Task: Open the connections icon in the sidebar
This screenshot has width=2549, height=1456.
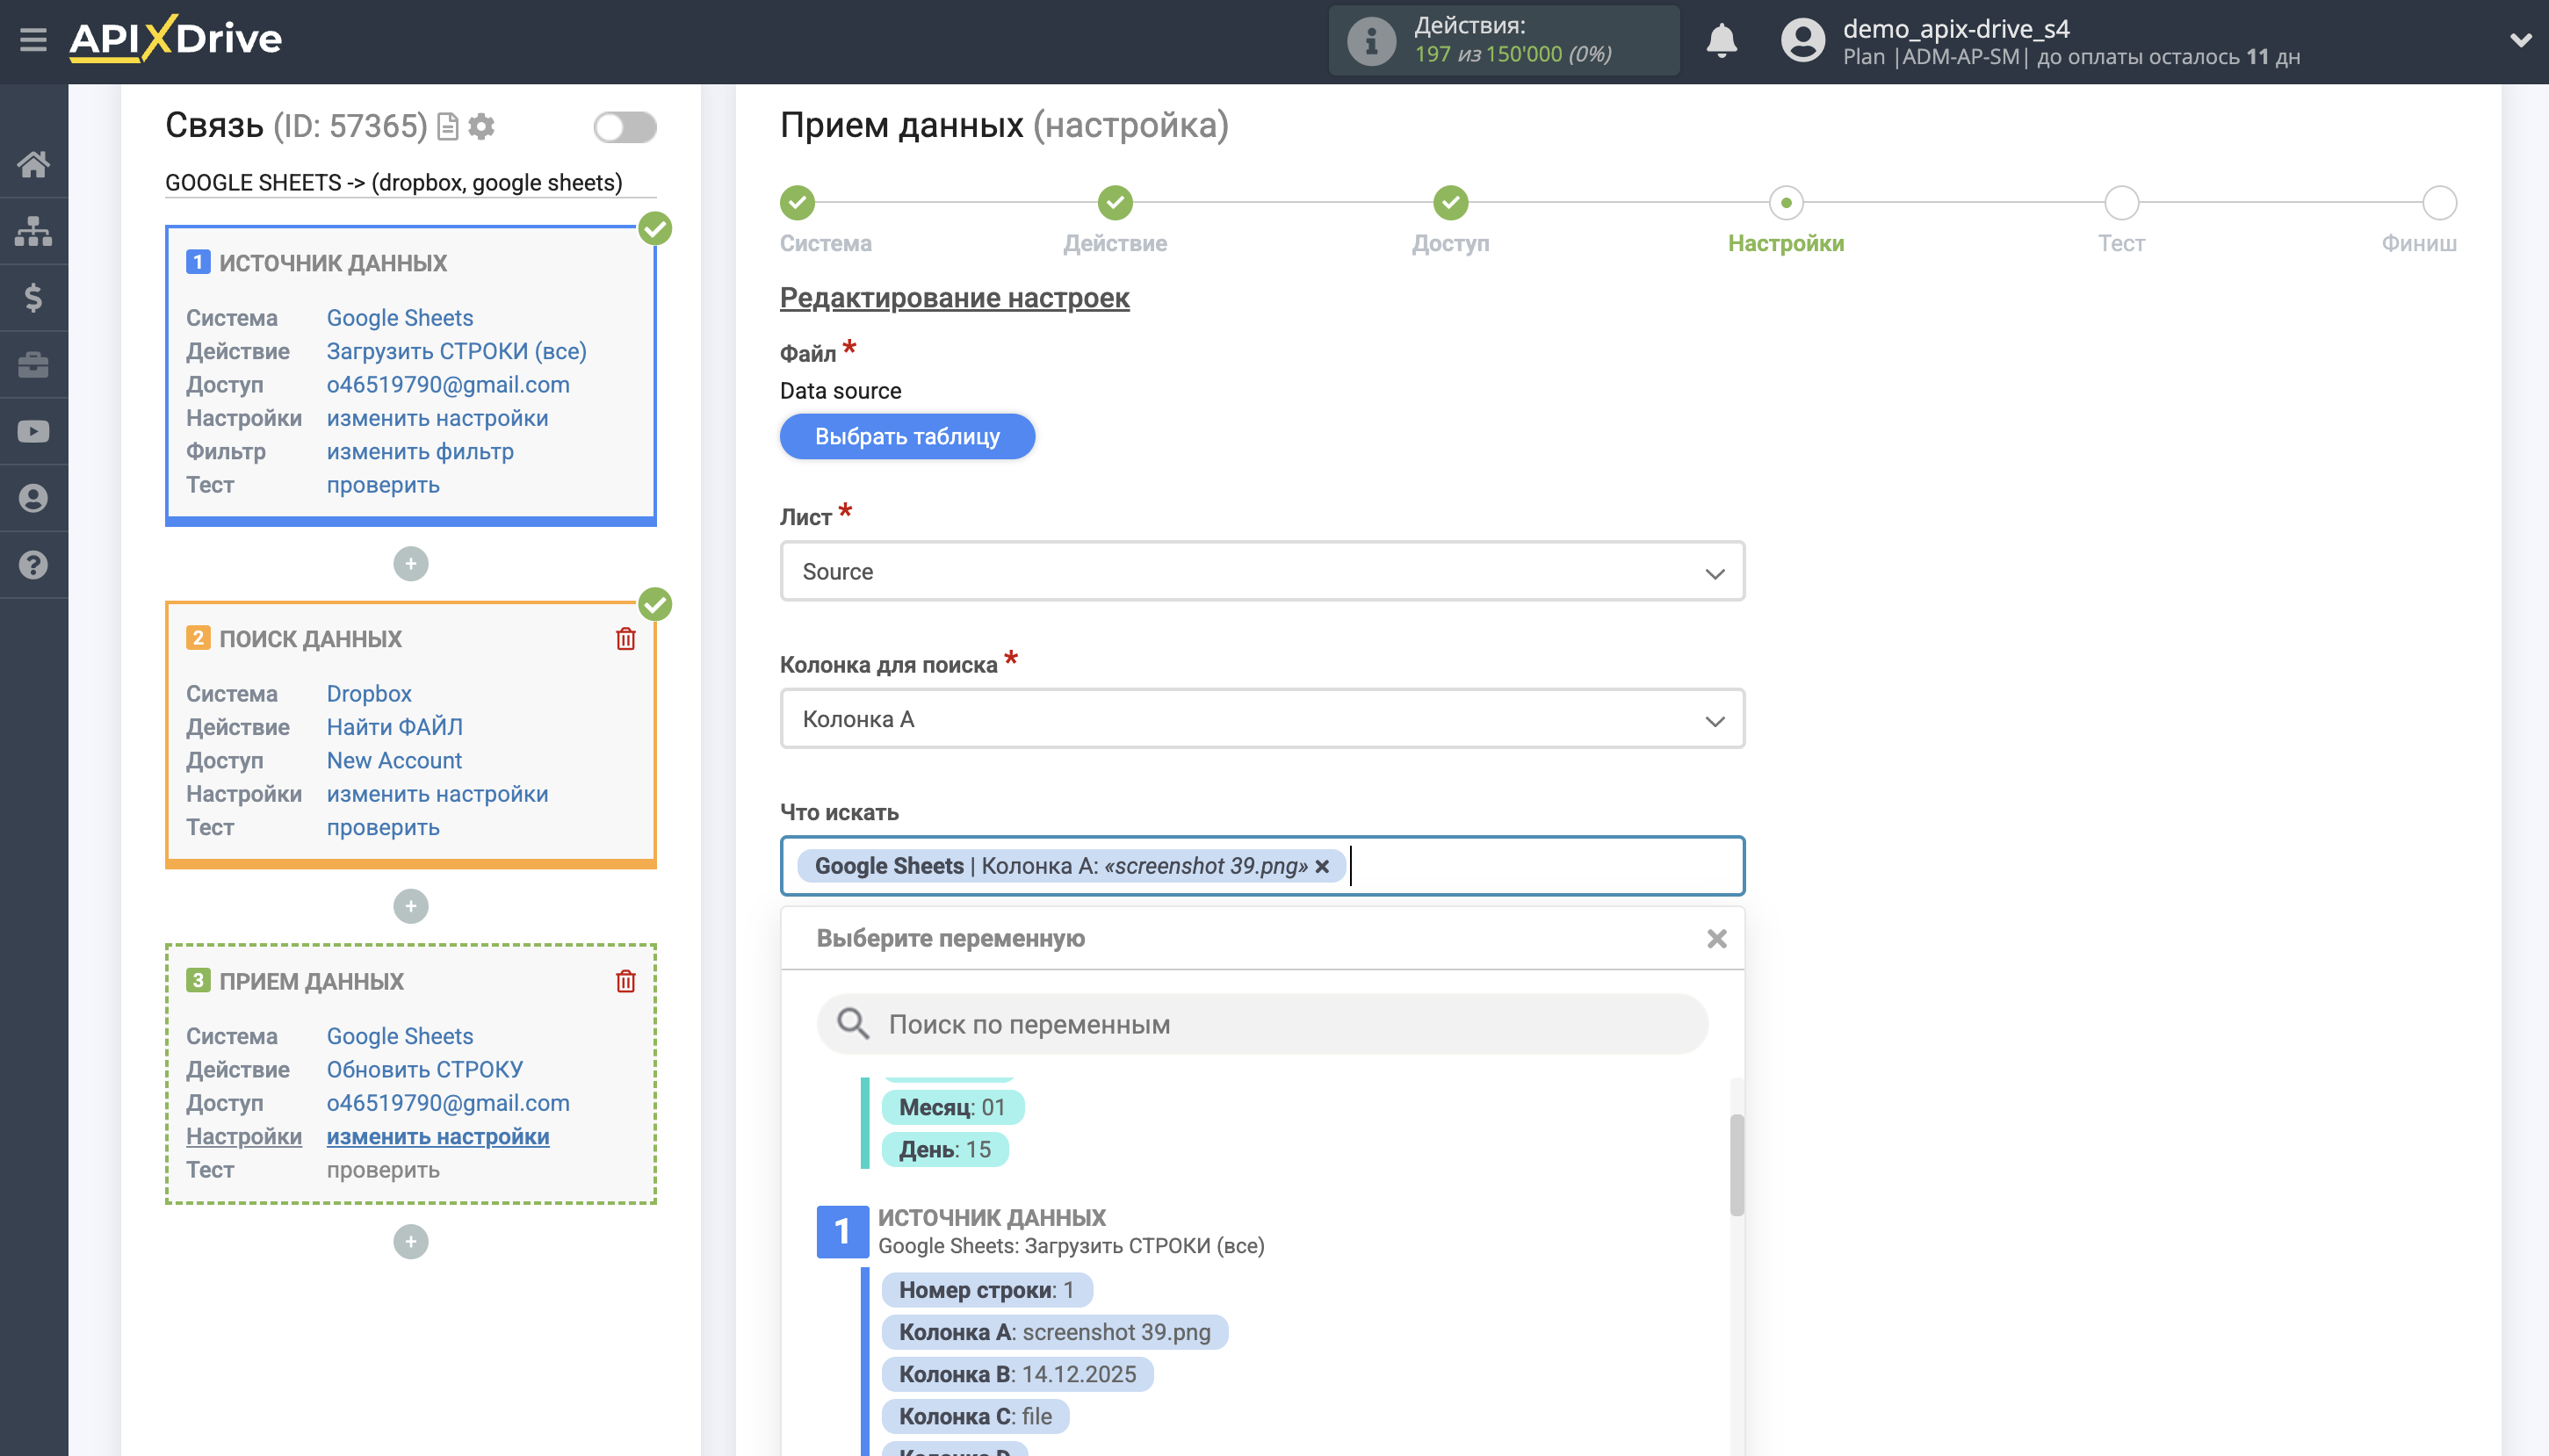Action: click(x=33, y=230)
